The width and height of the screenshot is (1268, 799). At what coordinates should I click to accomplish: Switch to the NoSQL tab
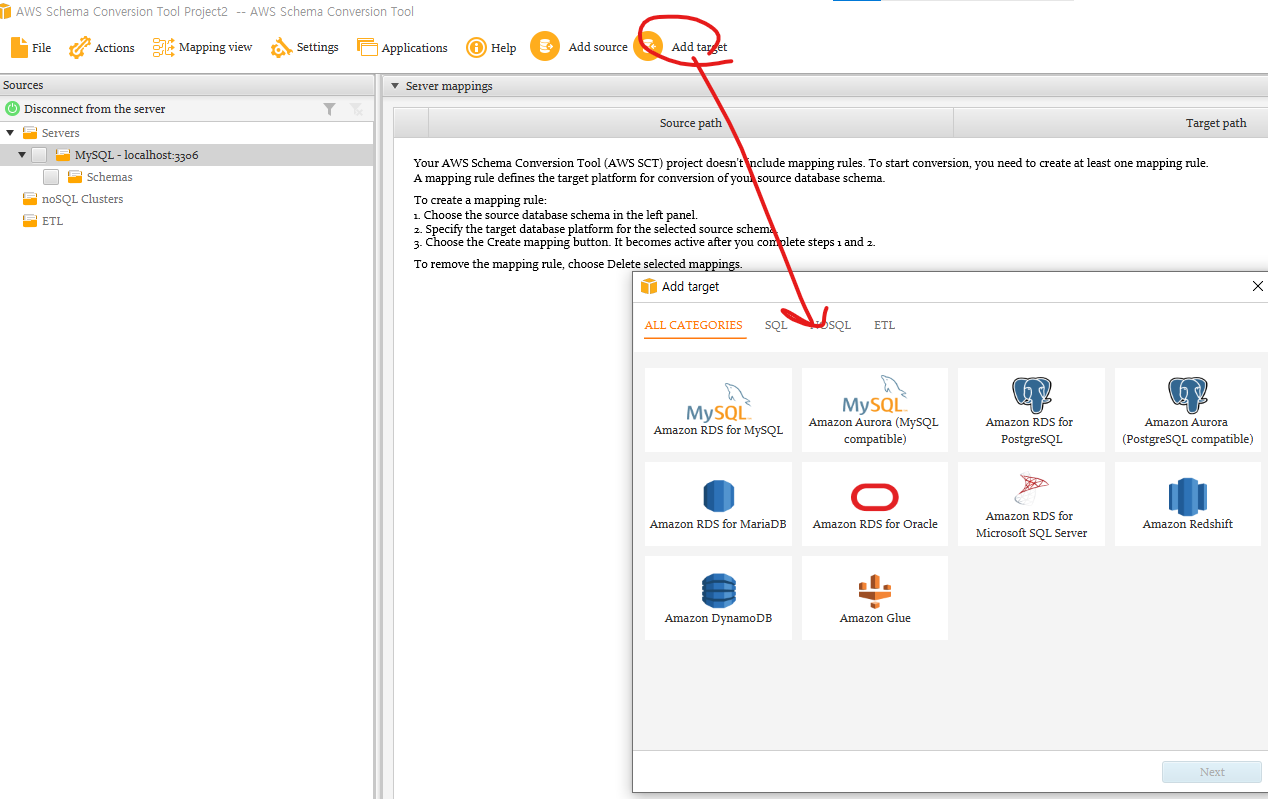tap(830, 325)
